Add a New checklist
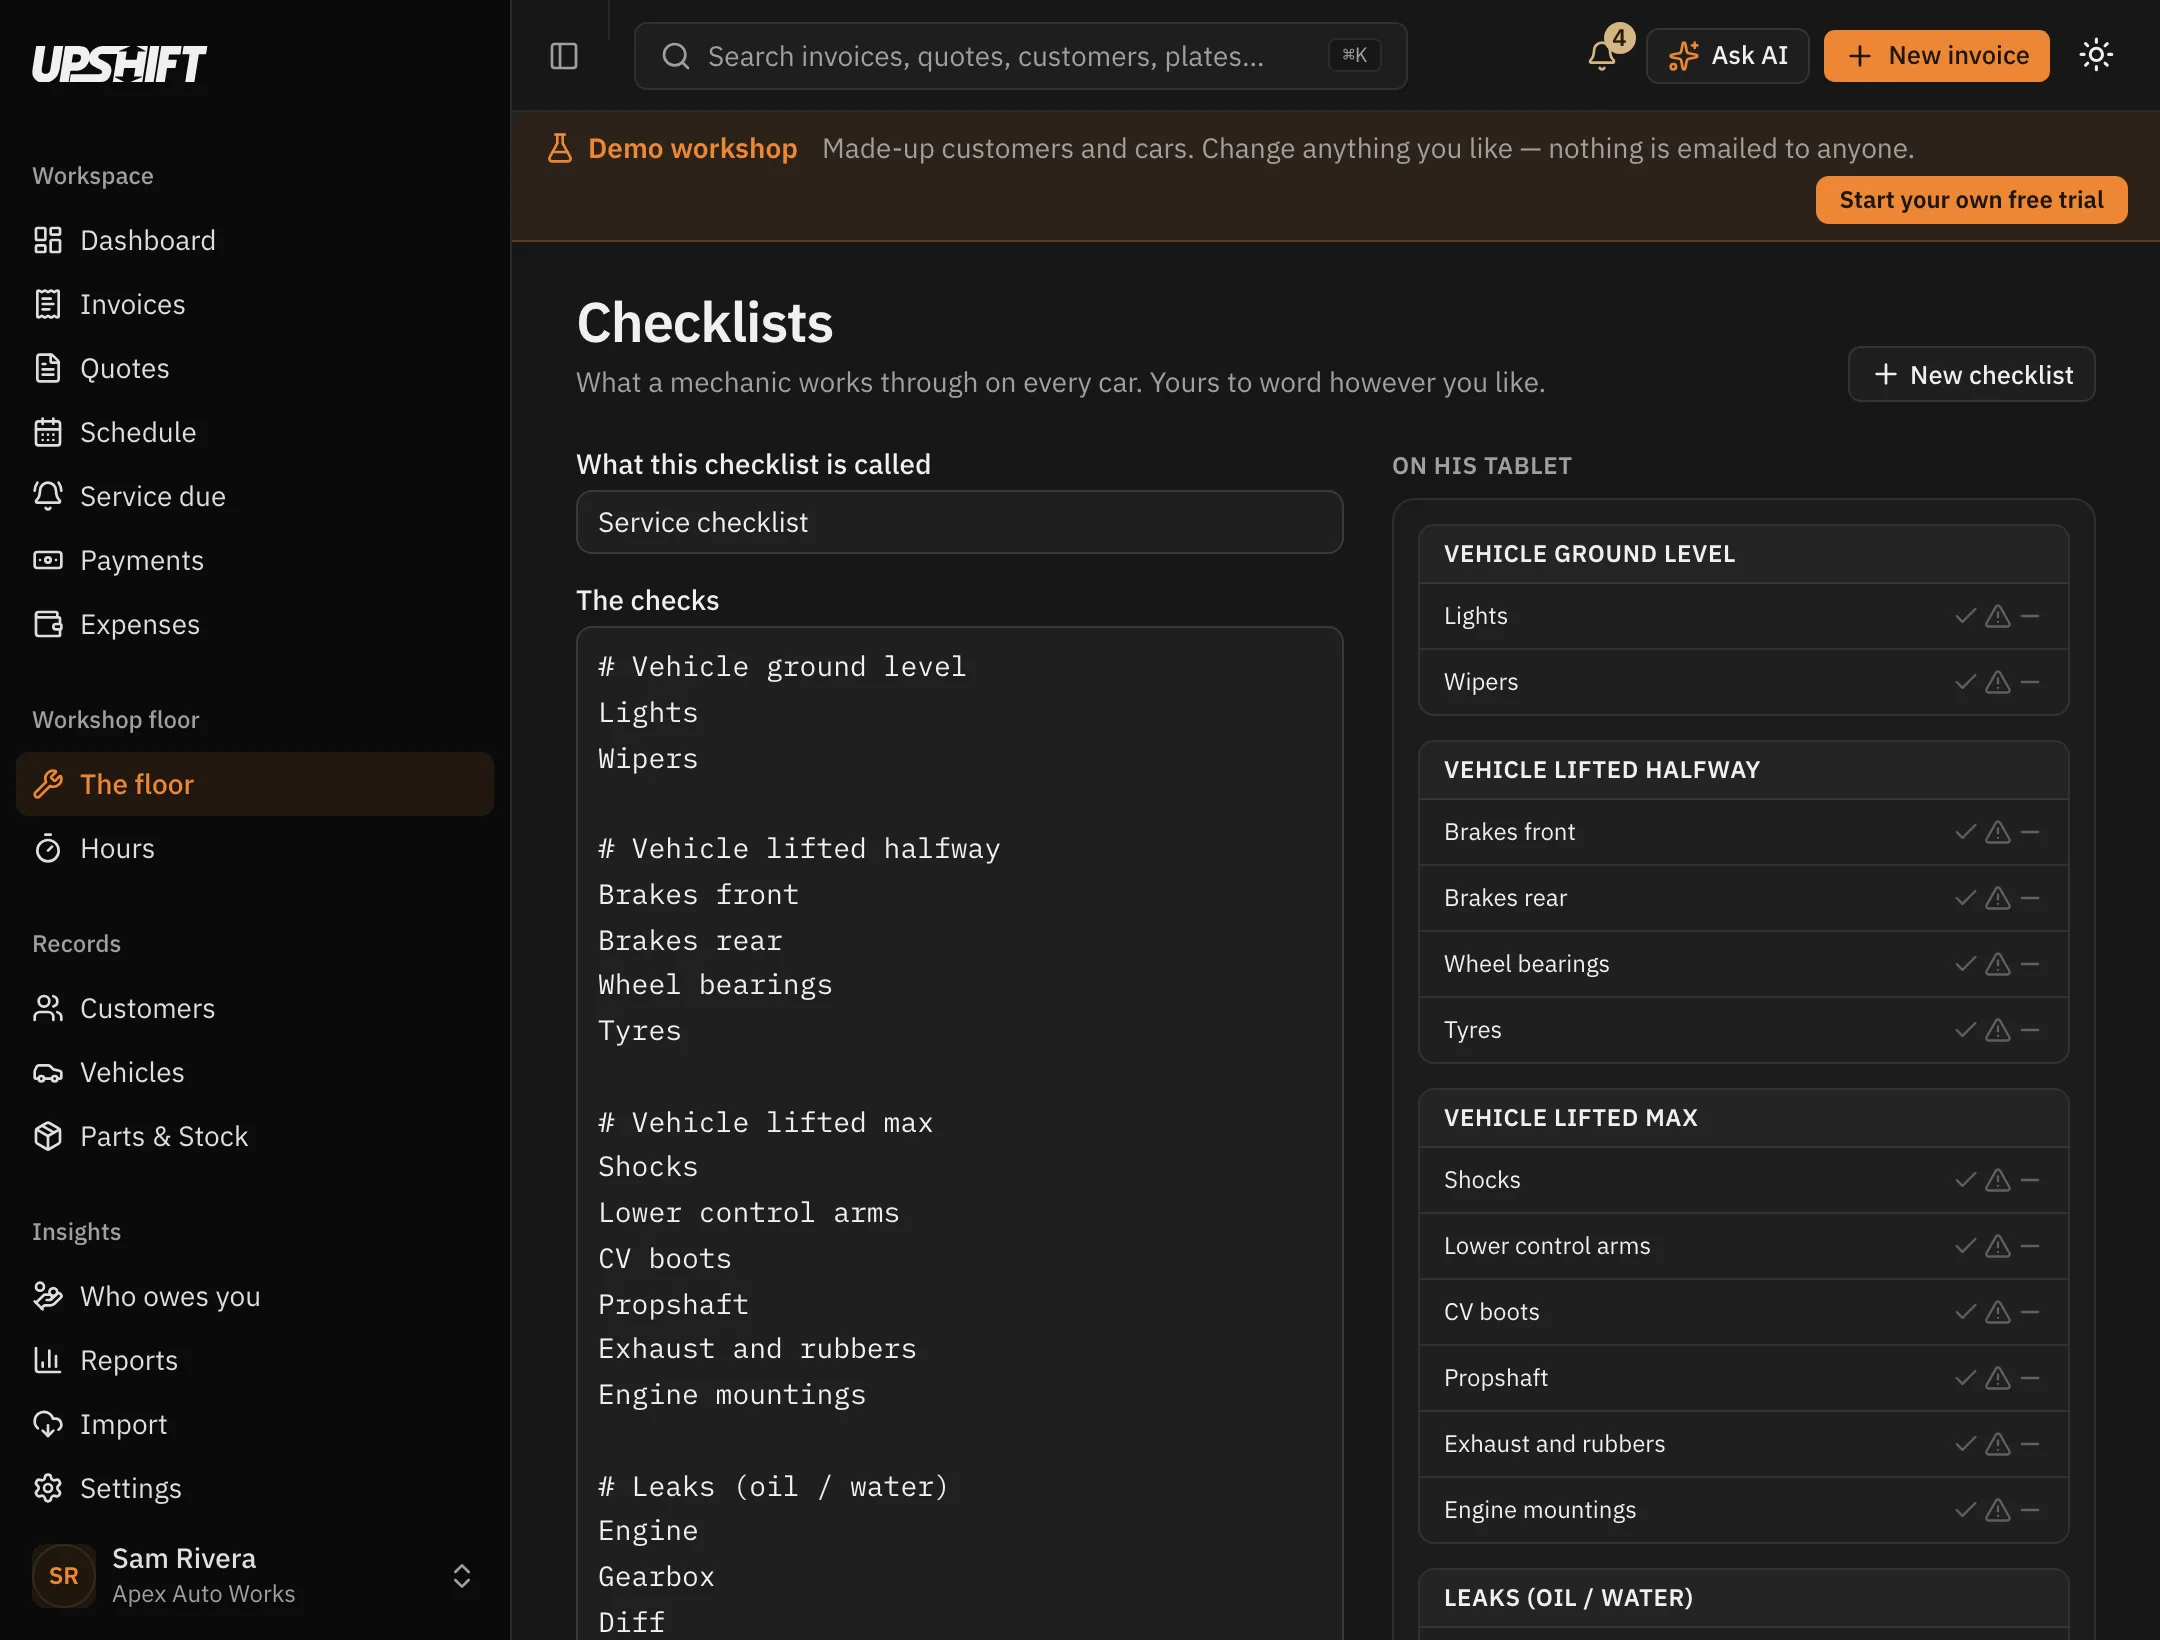This screenshot has height=1640, width=2160. (x=1971, y=374)
